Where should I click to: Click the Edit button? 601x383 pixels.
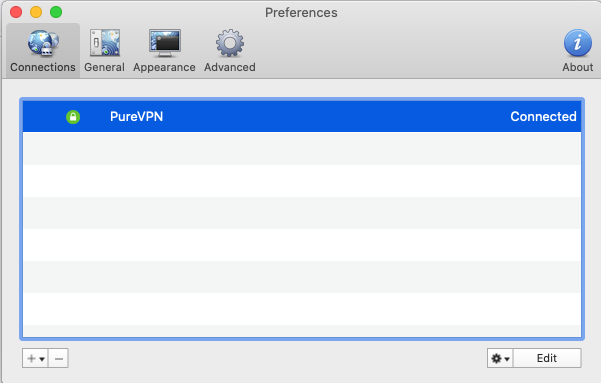click(x=547, y=358)
